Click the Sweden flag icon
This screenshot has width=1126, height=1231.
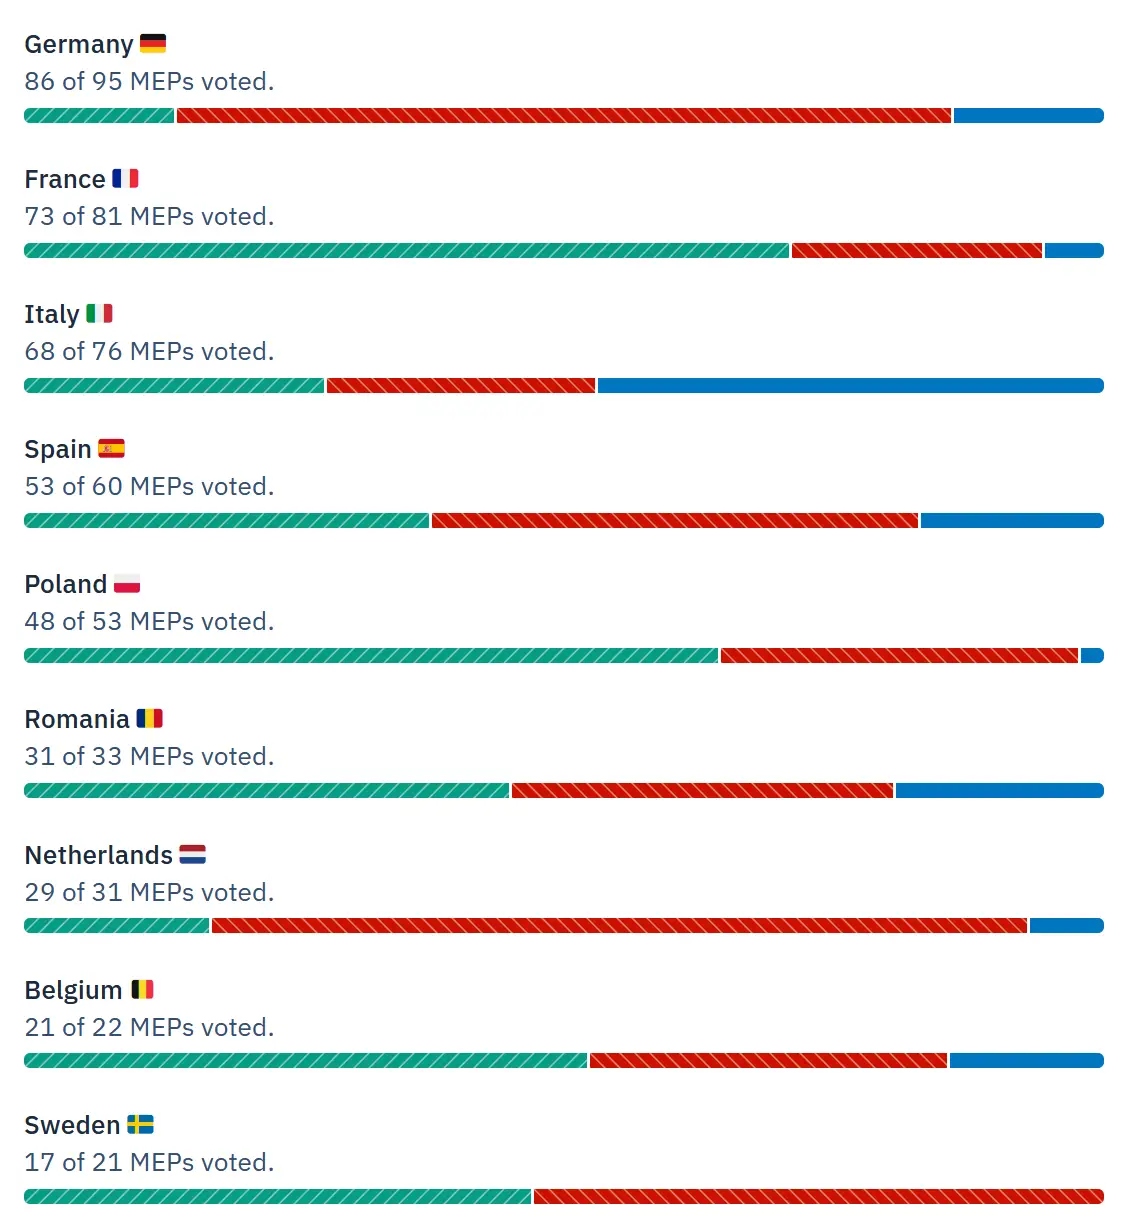pos(140,1125)
